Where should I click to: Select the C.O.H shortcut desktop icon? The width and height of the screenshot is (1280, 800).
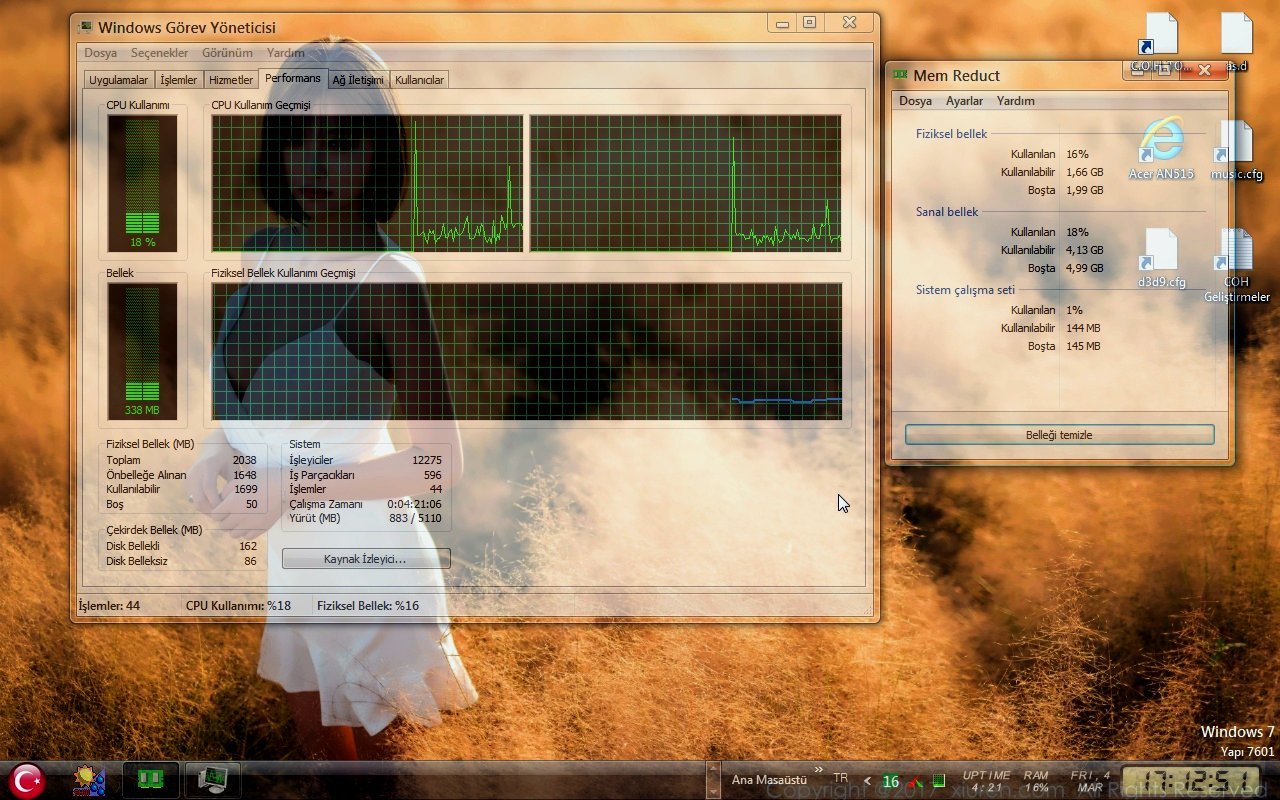point(1160,44)
